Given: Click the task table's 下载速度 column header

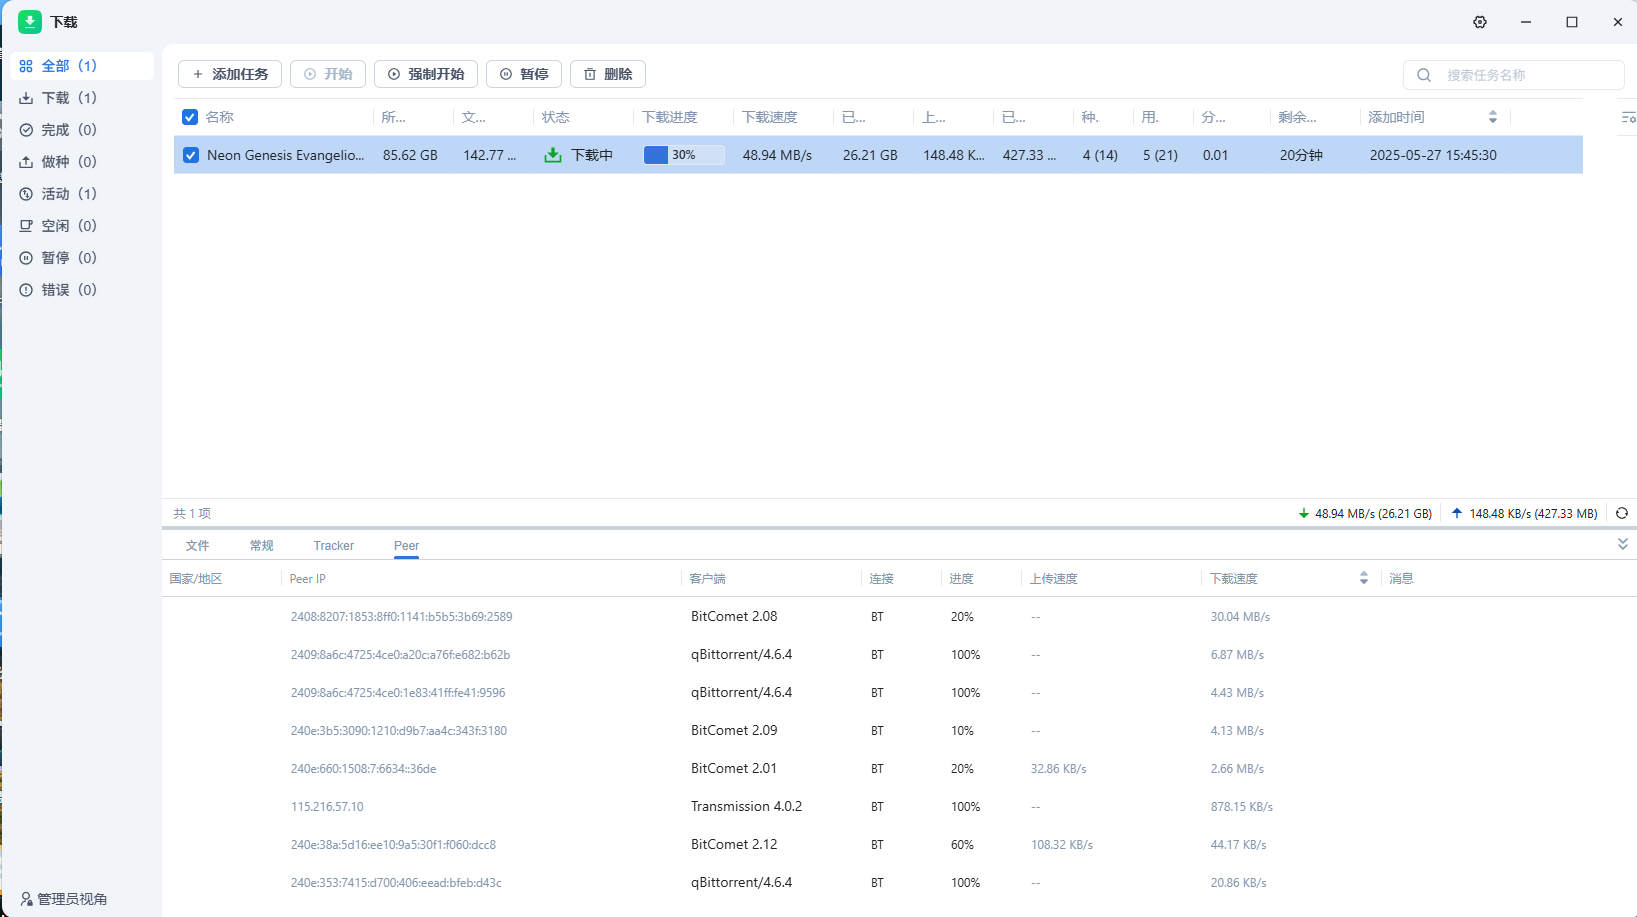Looking at the screenshot, I should 770,117.
